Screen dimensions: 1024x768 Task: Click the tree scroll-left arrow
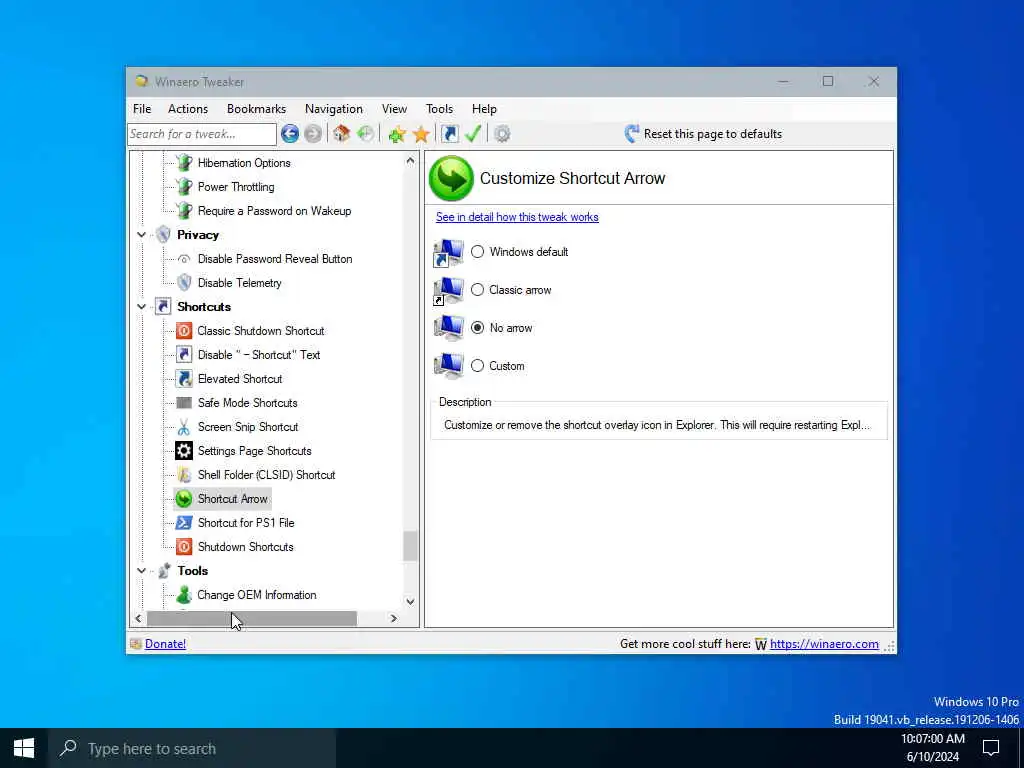tap(138, 618)
